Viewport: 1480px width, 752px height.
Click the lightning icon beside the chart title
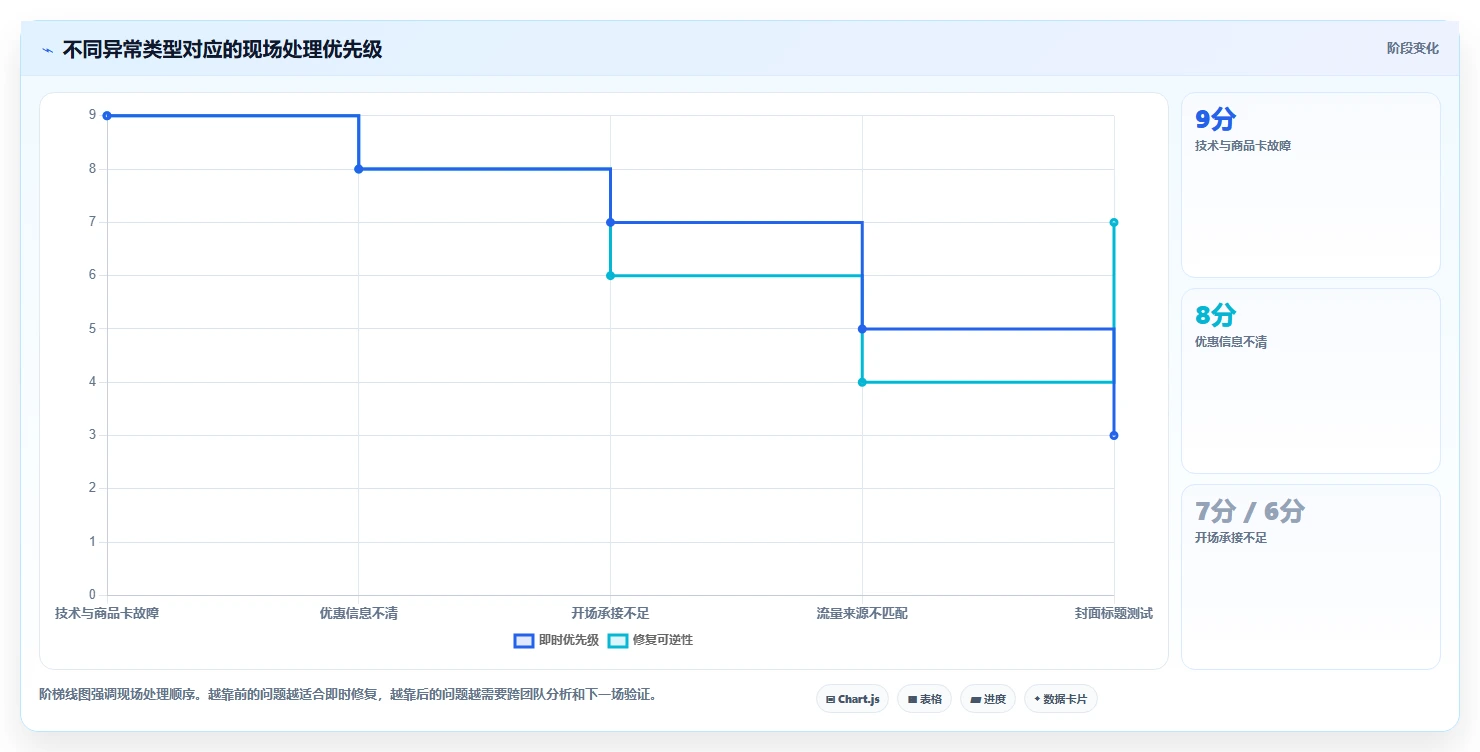pos(47,49)
